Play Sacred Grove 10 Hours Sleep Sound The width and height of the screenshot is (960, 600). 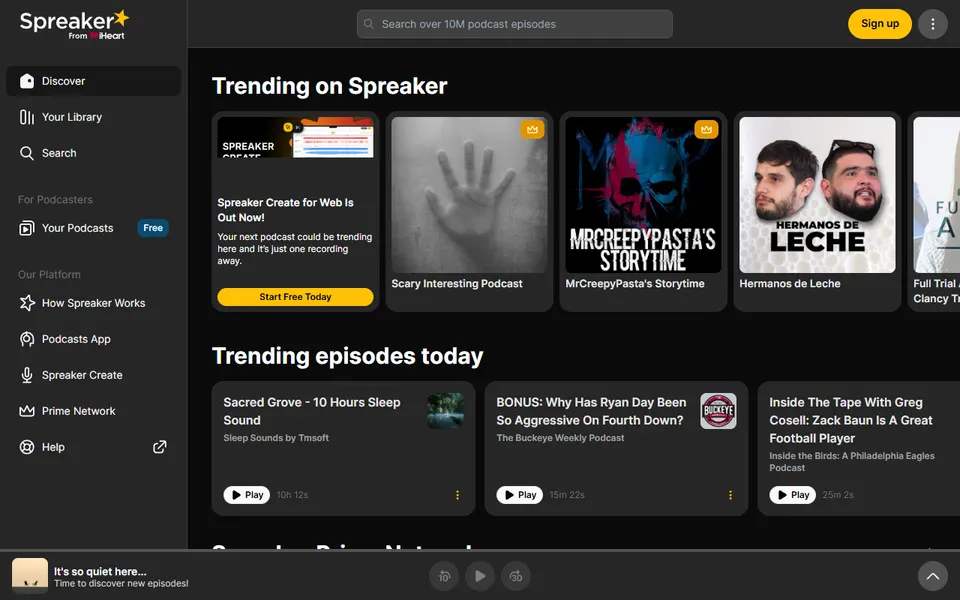point(247,495)
